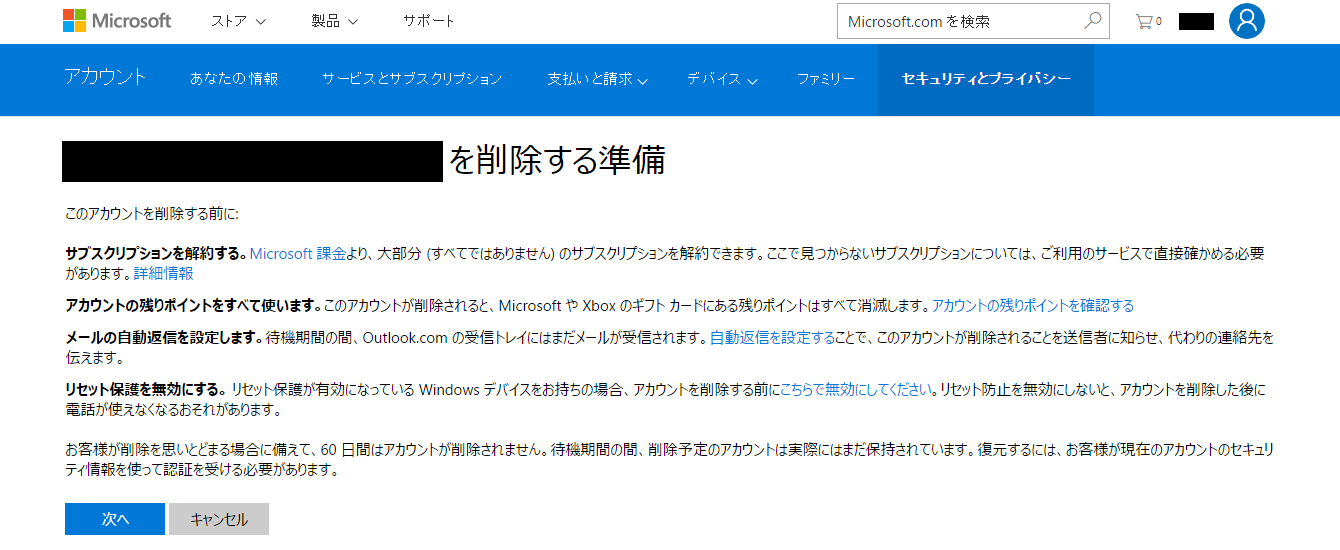
Task: Click the 次へ button
Action: pyautogui.click(x=115, y=519)
